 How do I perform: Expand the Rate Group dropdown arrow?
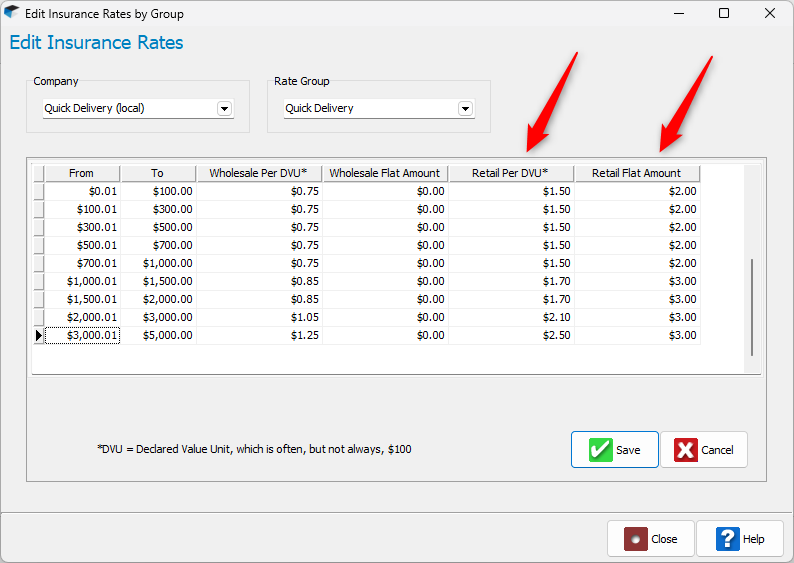(x=465, y=108)
